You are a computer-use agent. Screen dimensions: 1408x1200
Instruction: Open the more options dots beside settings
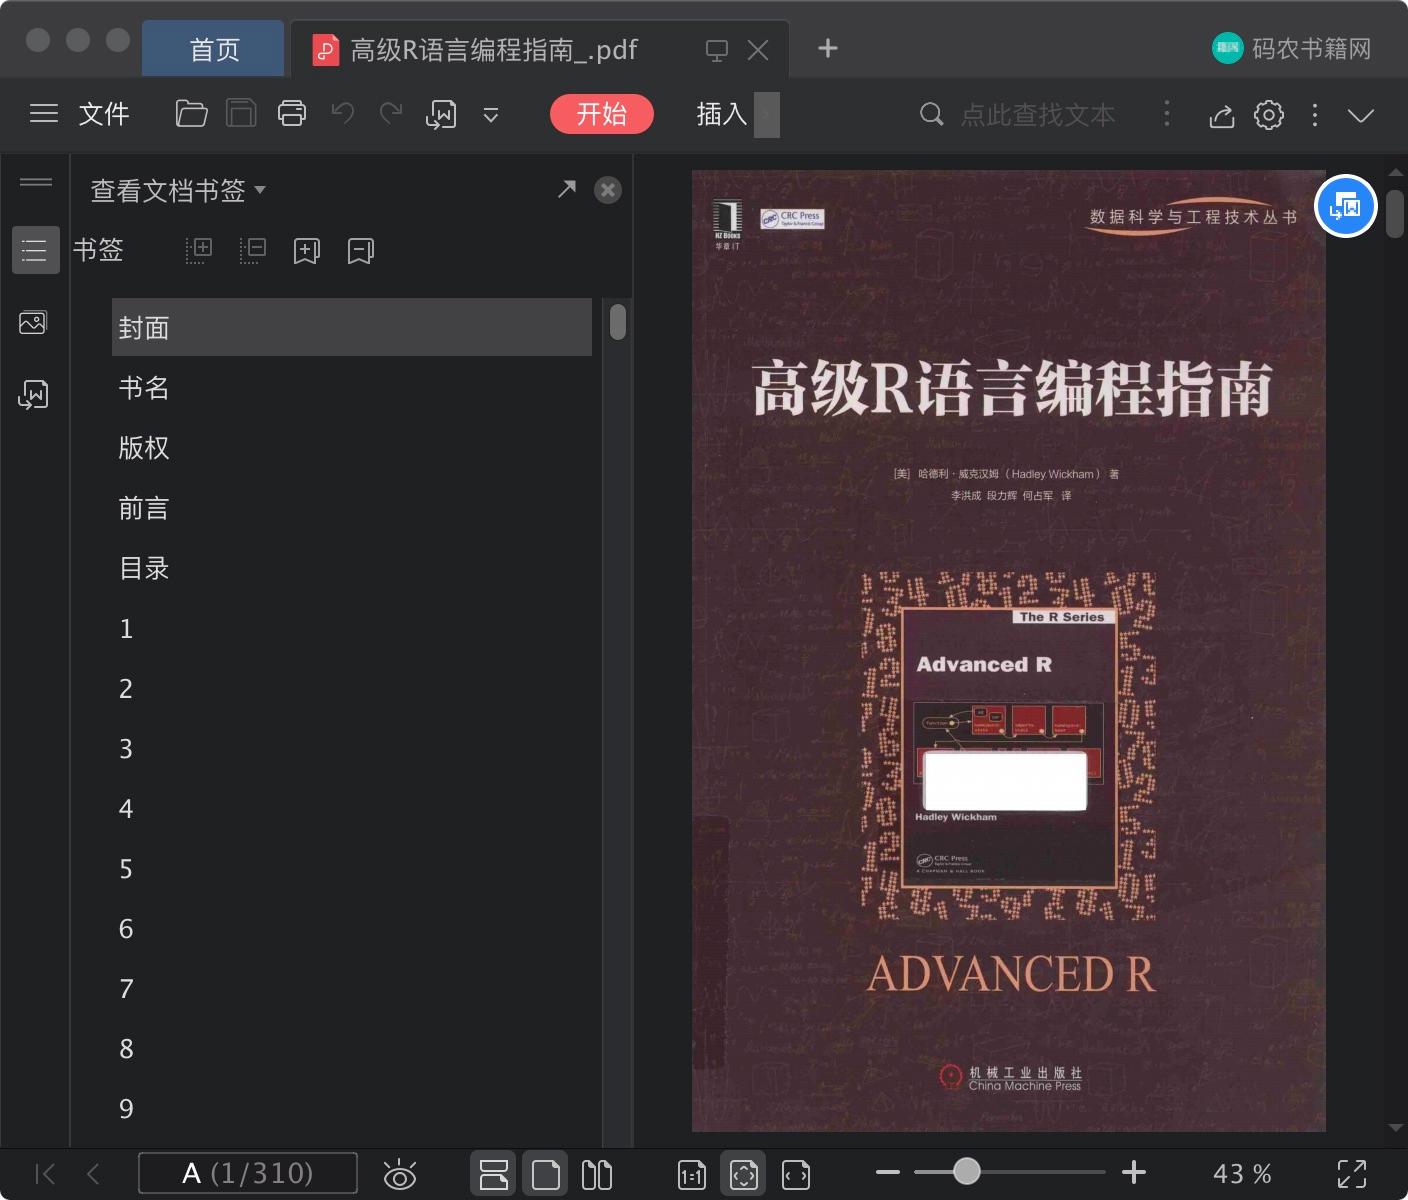coord(1314,115)
